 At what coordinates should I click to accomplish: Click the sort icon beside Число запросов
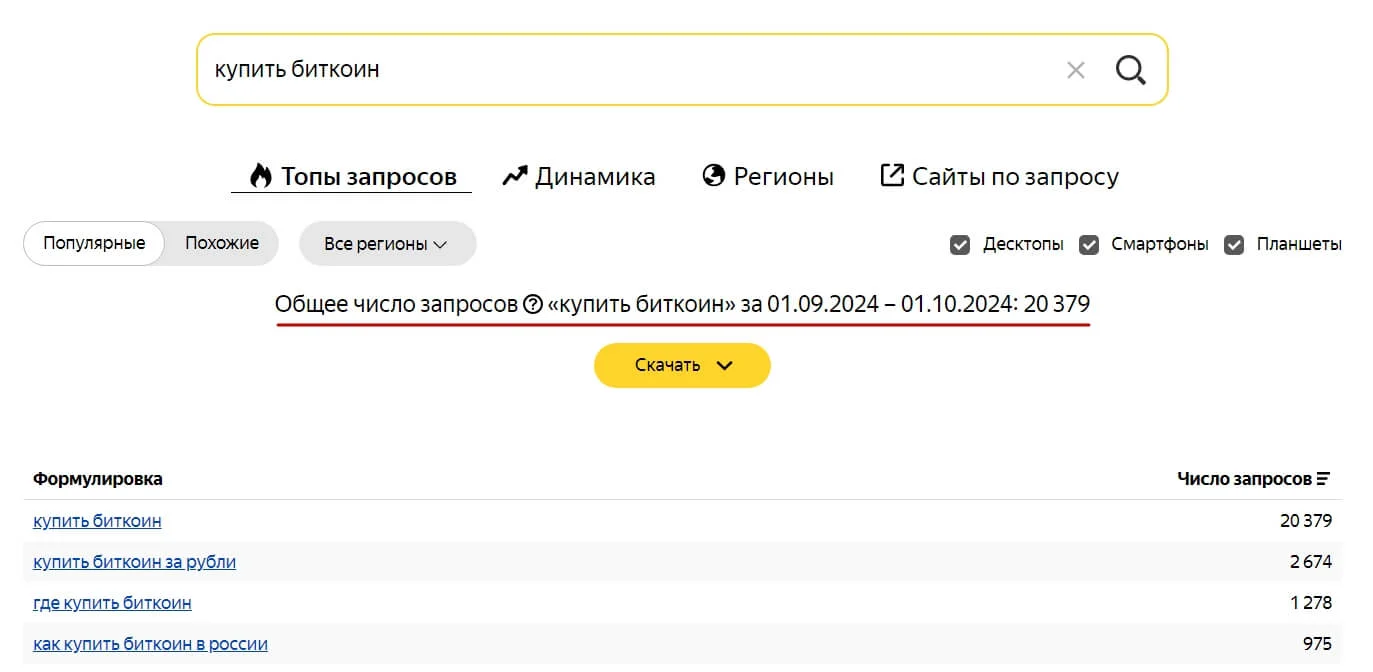[1323, 479]
